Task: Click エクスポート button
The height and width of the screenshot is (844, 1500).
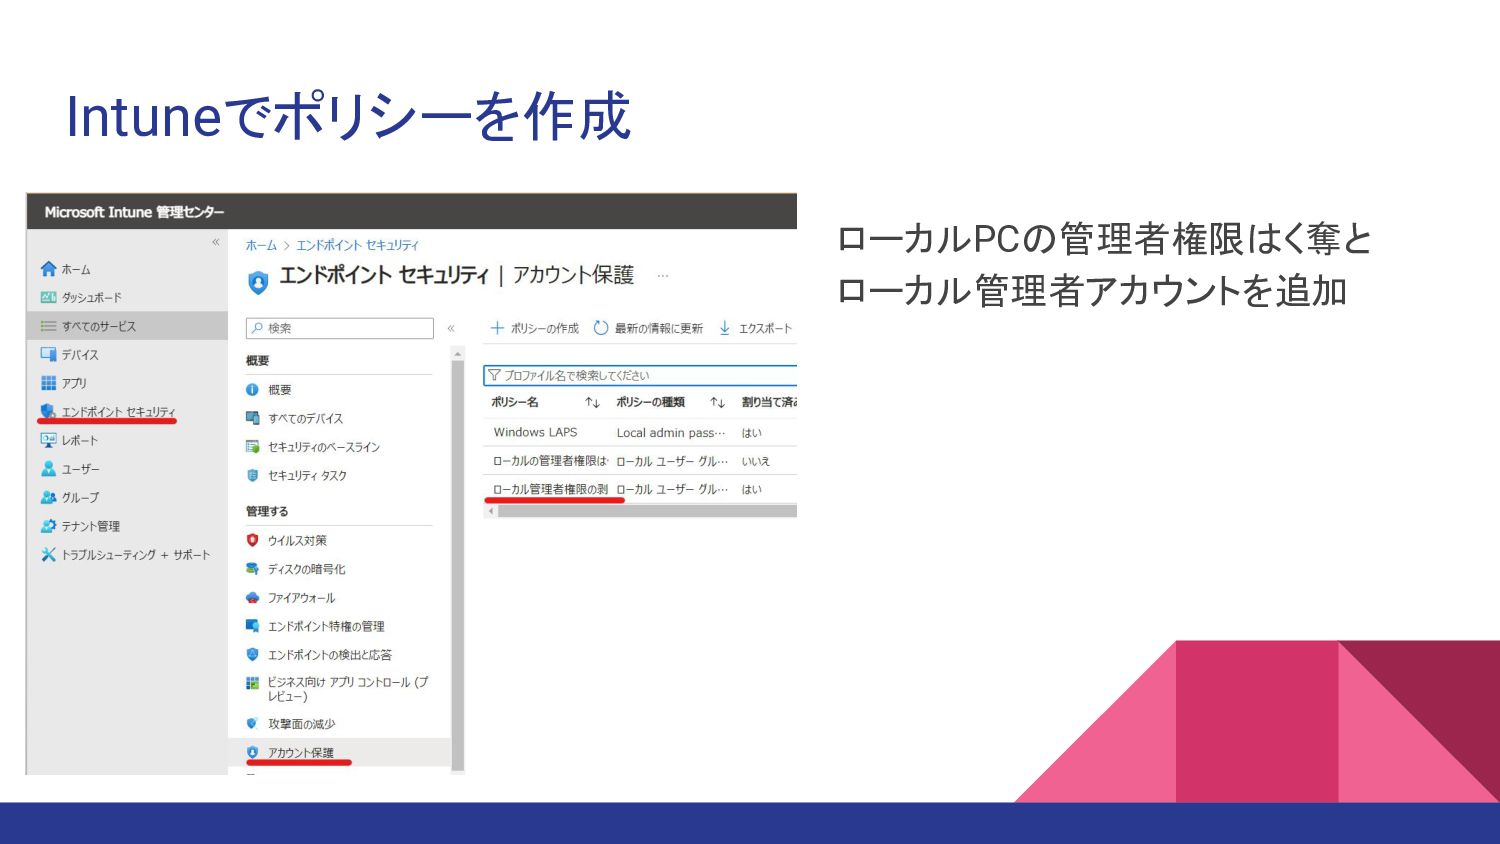Action: [x=755, y=328]
